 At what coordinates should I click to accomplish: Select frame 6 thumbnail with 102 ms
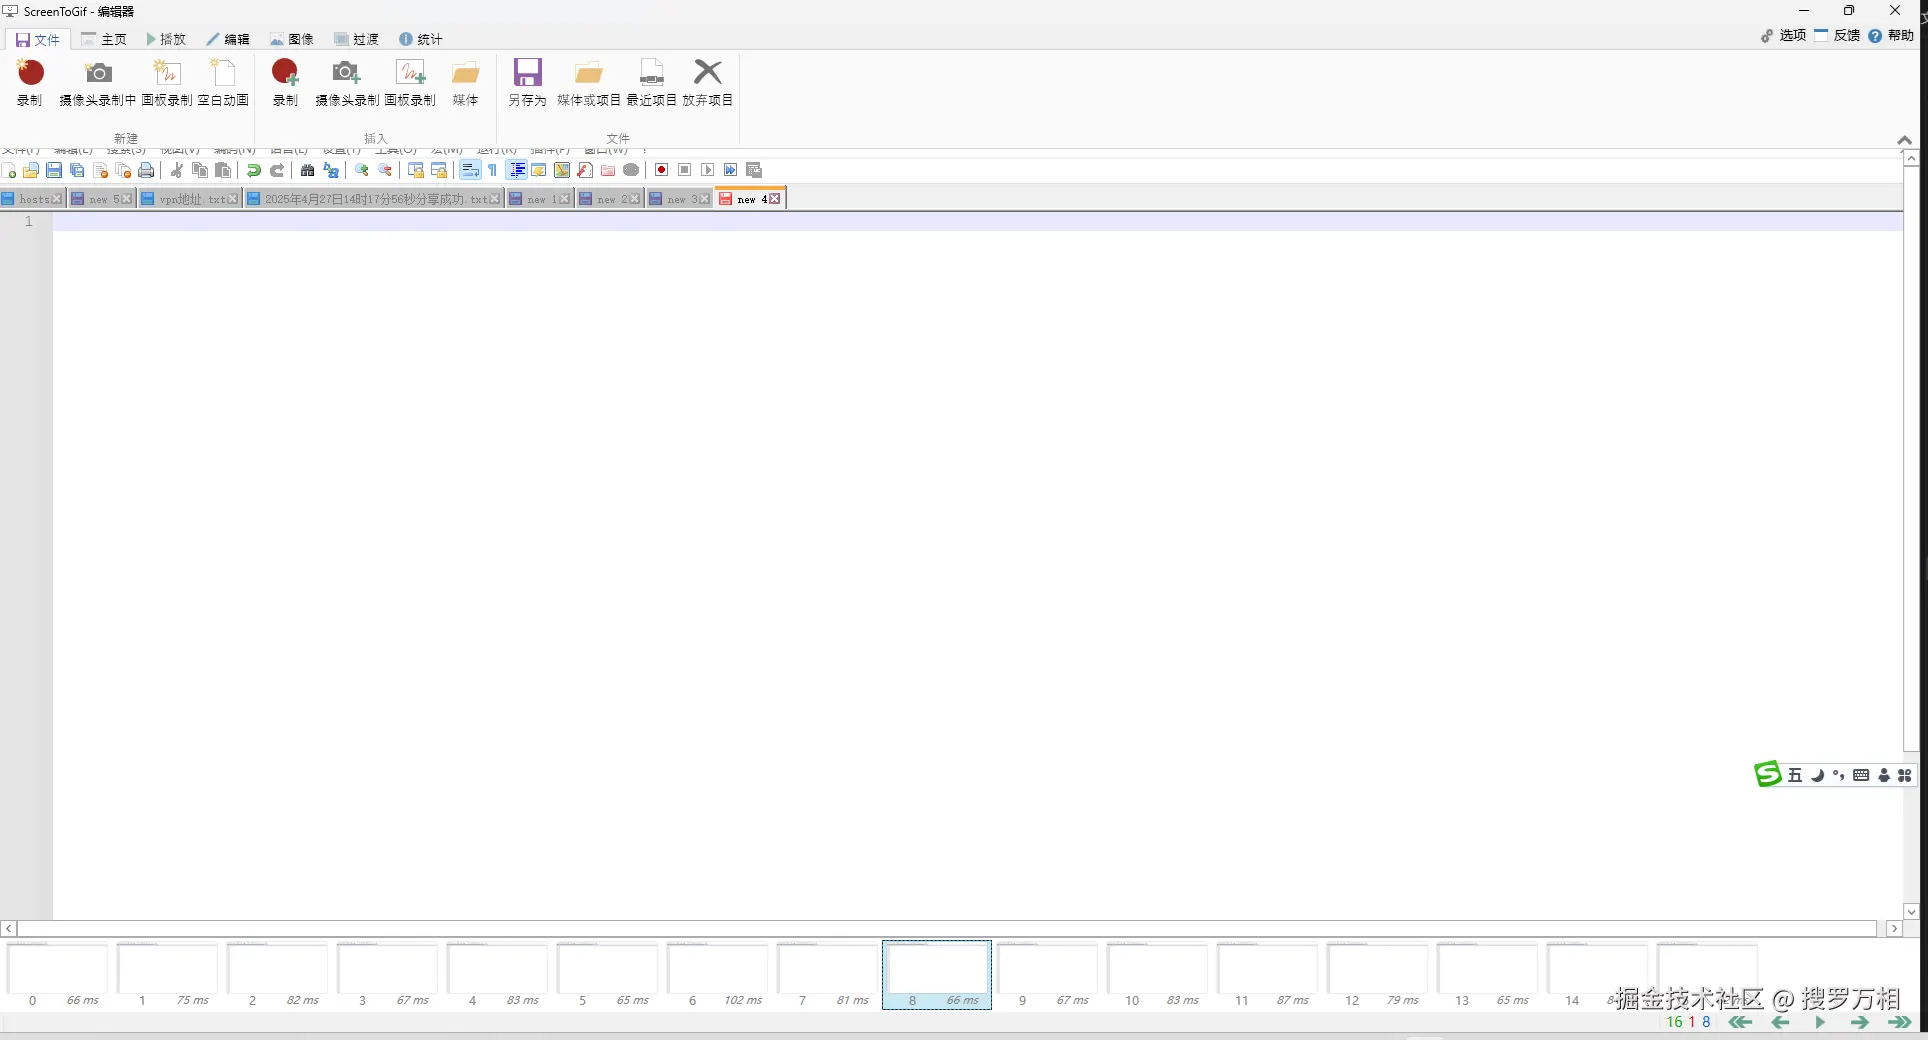717,974
